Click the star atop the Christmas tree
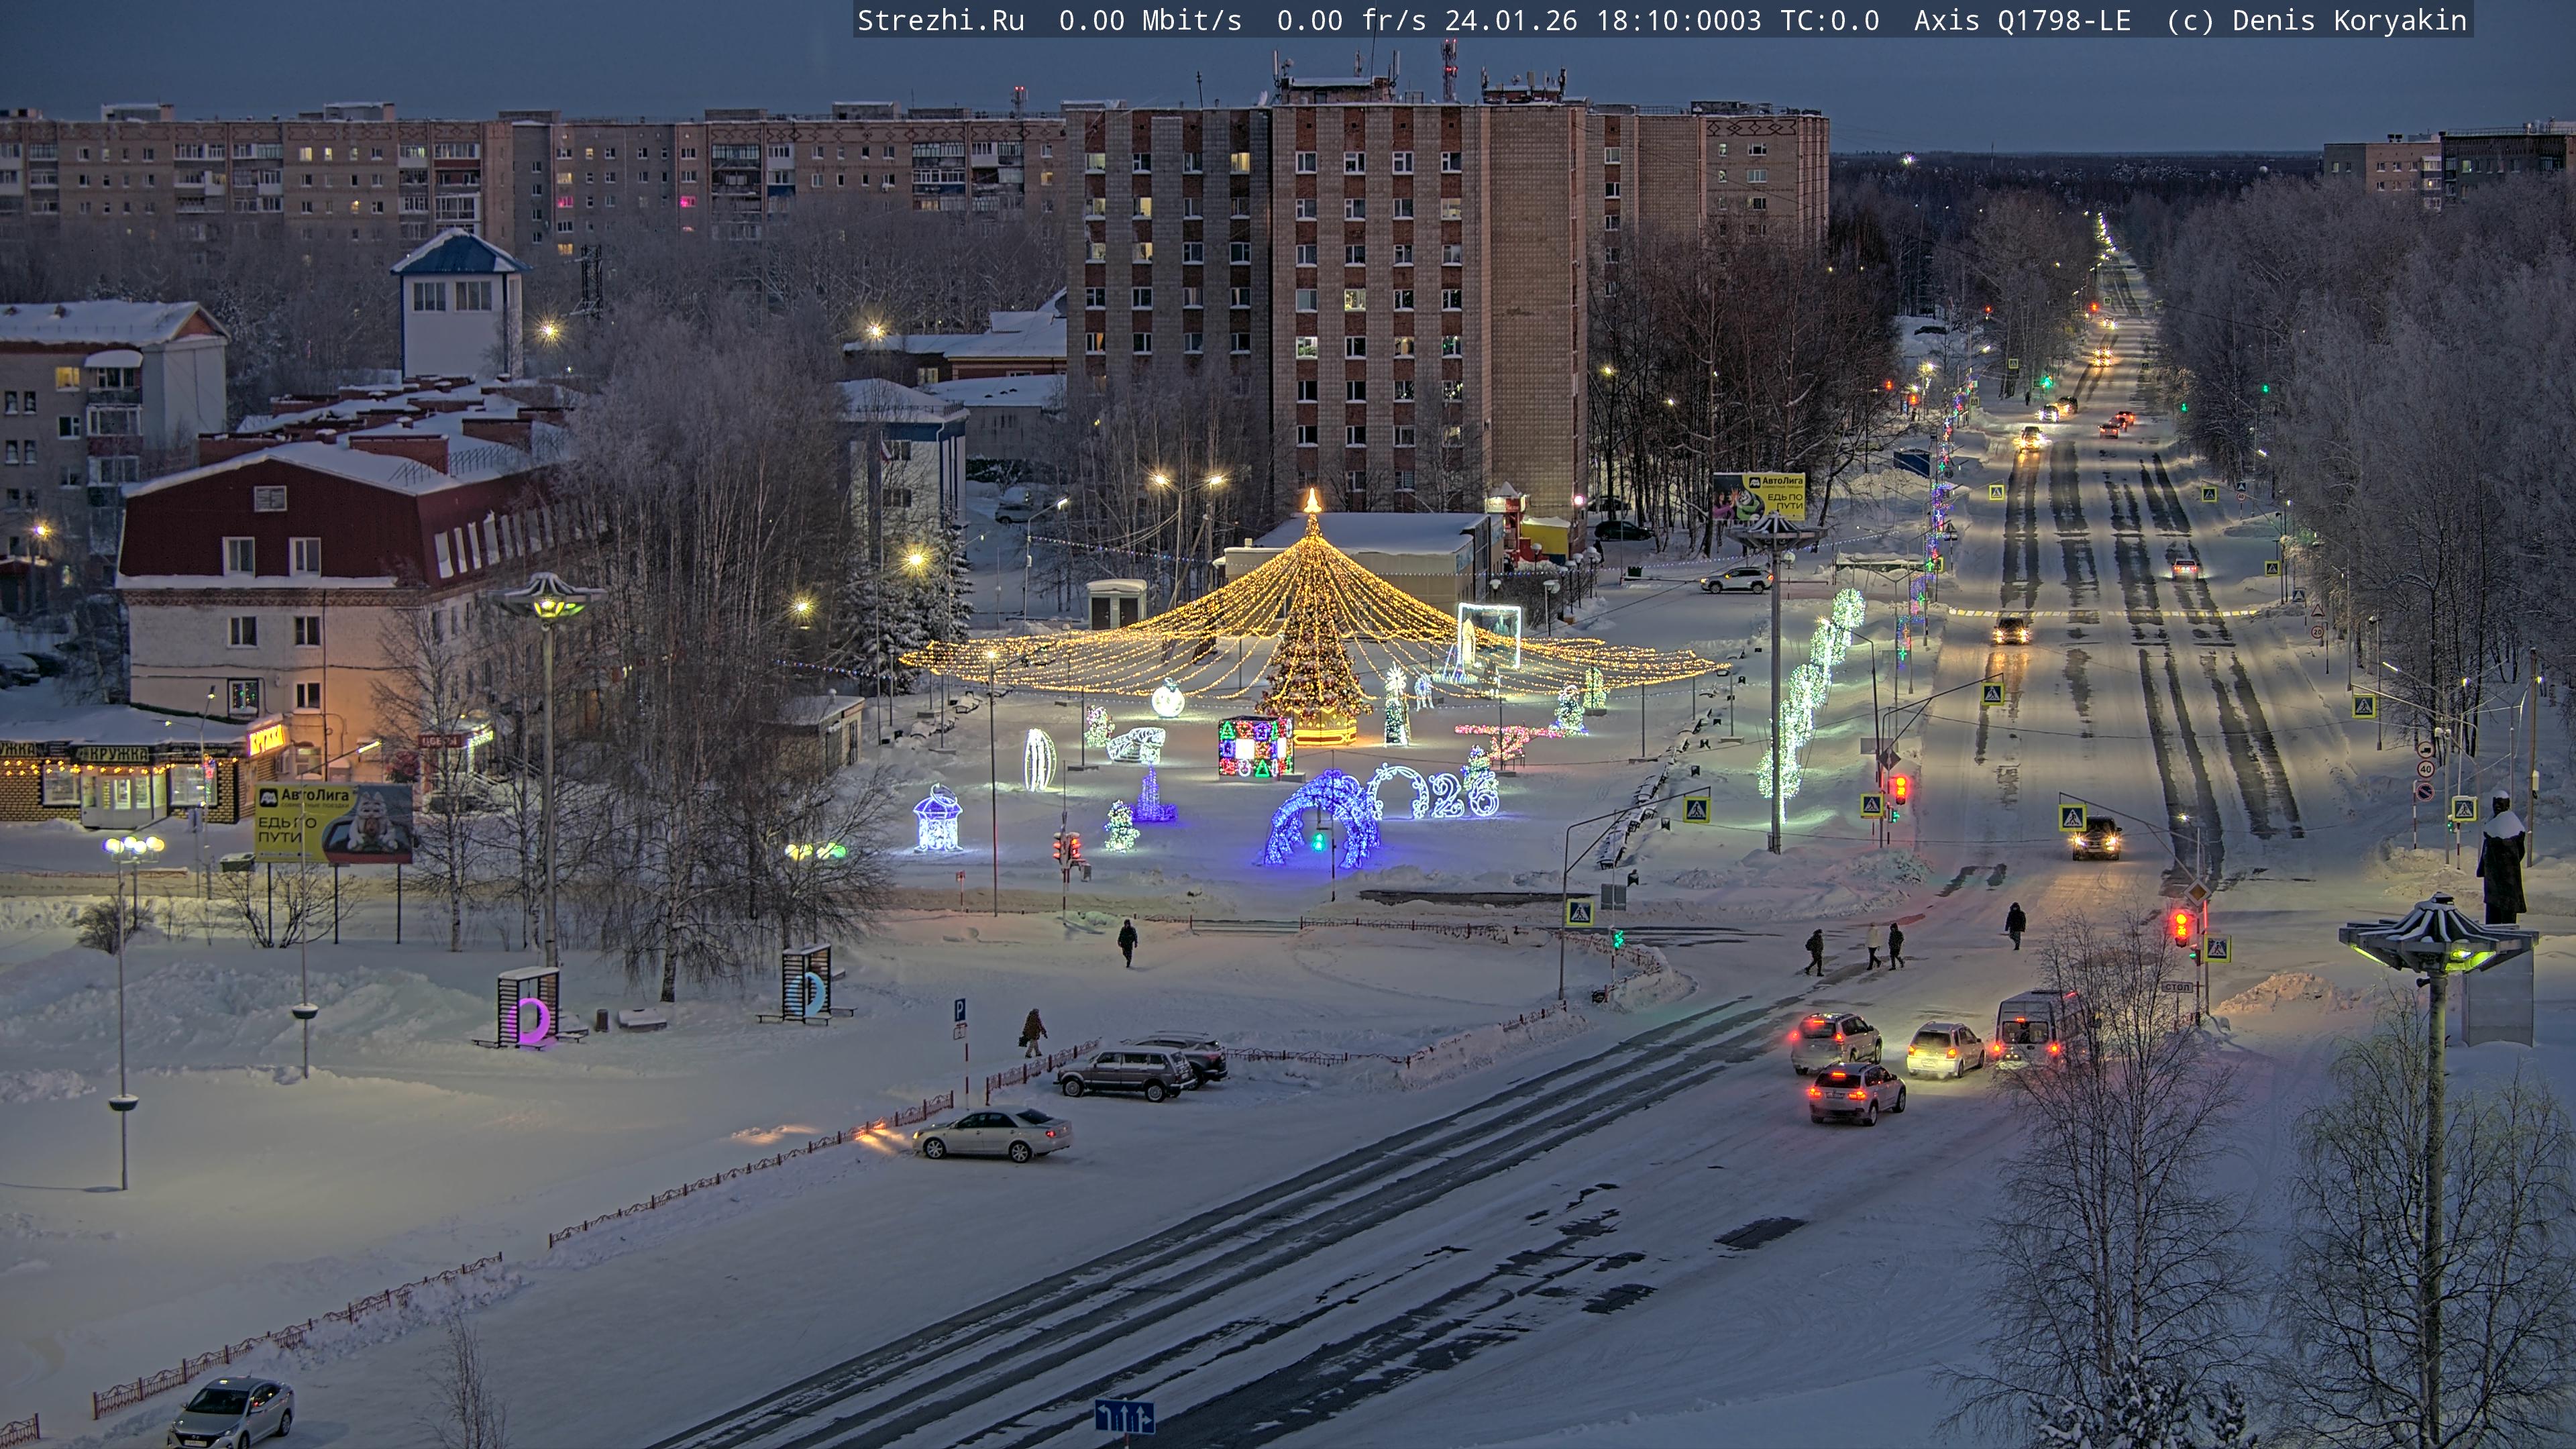 pyautogui.click(x=1312, y=500)
